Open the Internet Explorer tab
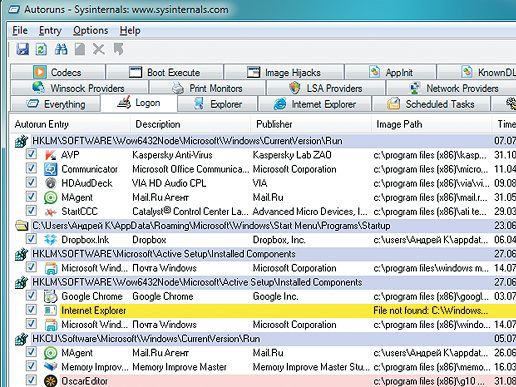Screen dimensions: 516x387 click(x=315, y=104)
